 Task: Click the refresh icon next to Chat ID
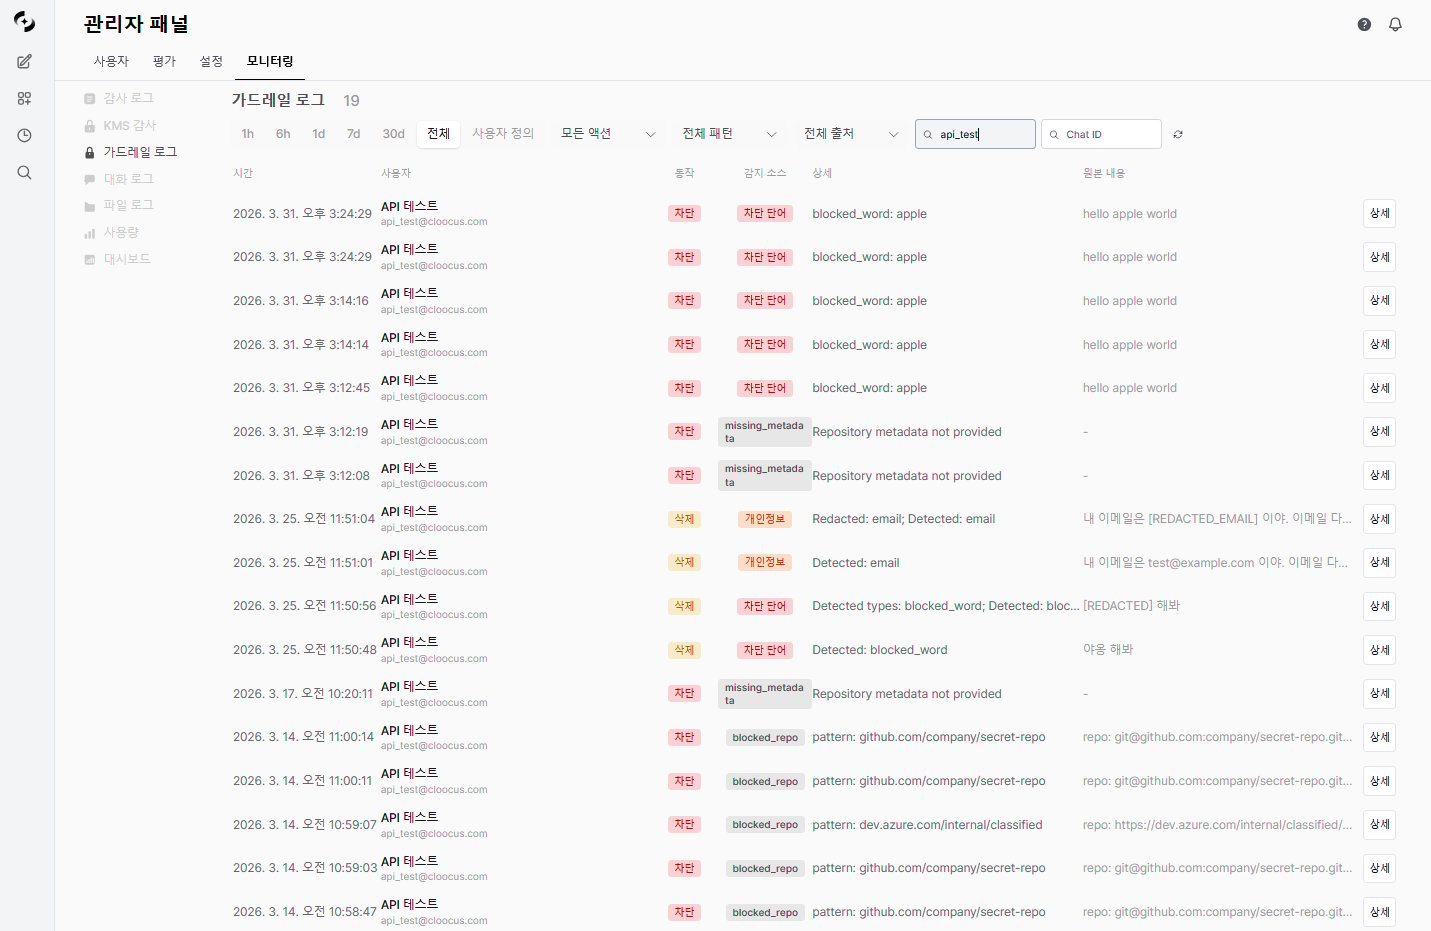1178,134
